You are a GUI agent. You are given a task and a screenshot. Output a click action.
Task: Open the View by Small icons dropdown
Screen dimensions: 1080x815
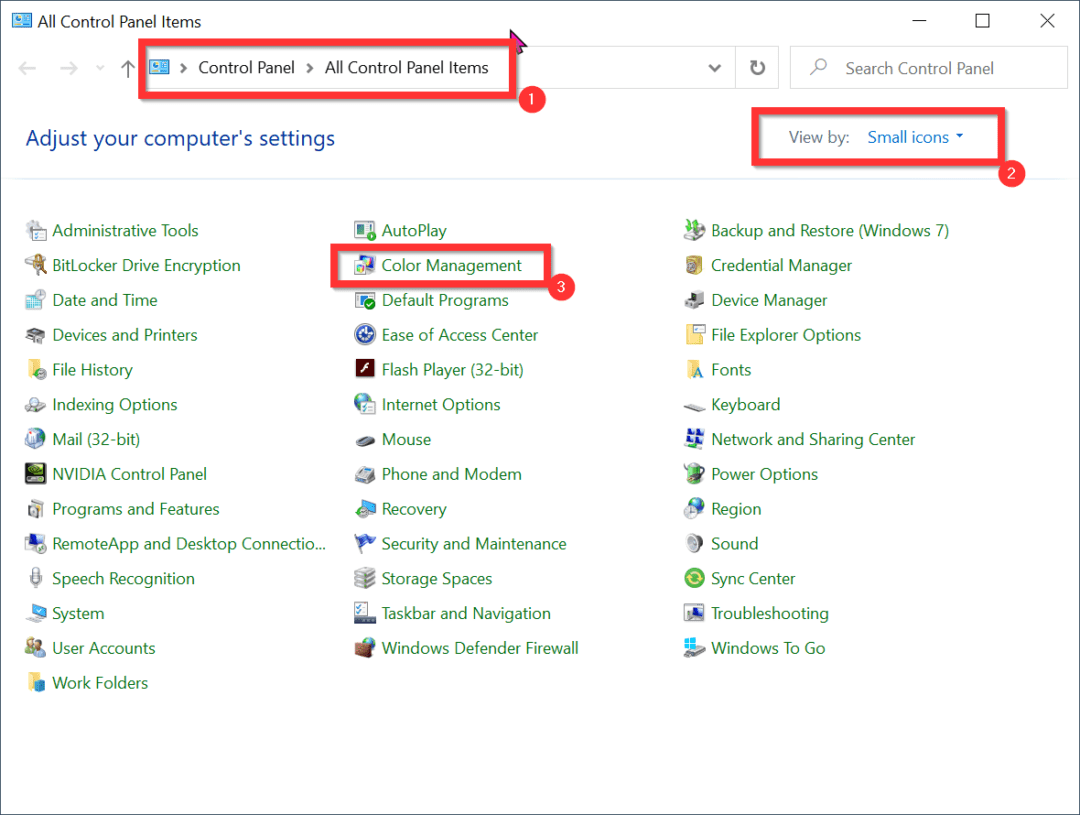[x=908, y=137]
